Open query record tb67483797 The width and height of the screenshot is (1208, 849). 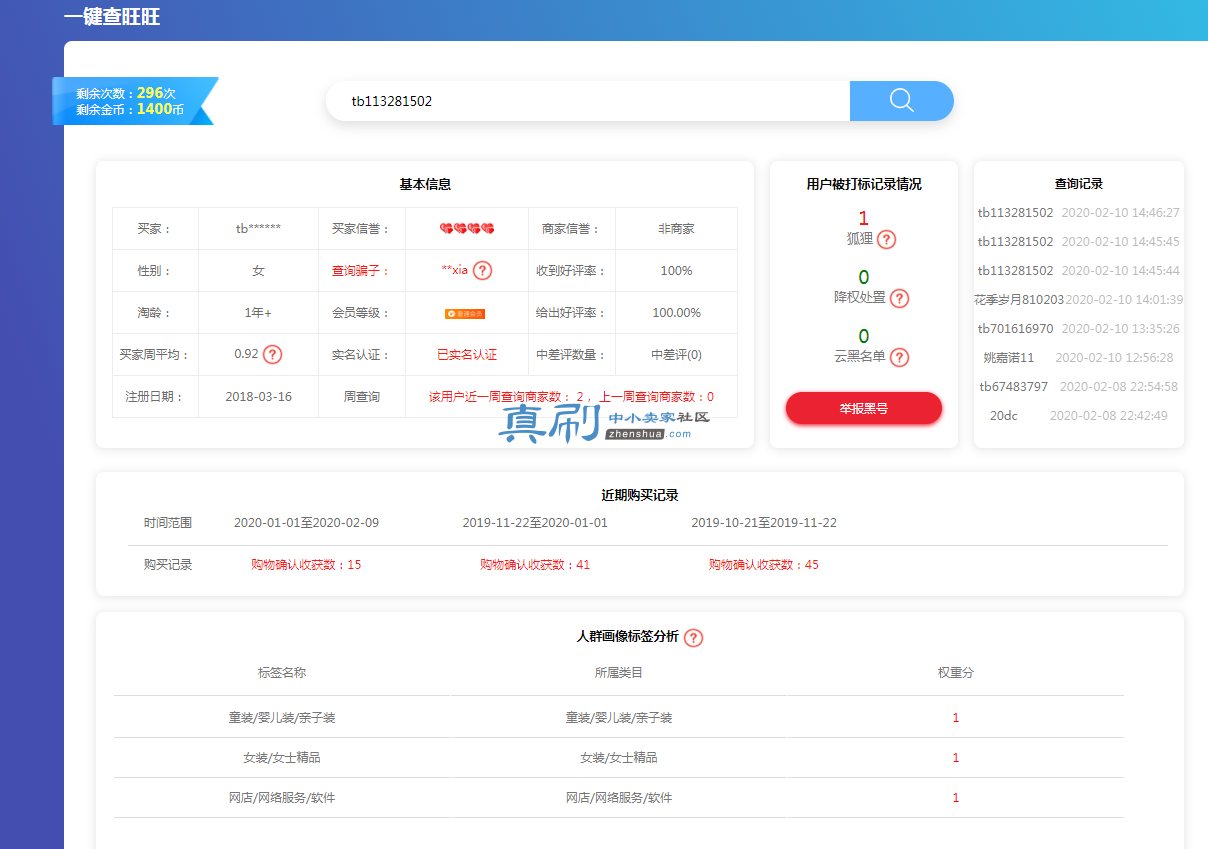pos(1079,387)
